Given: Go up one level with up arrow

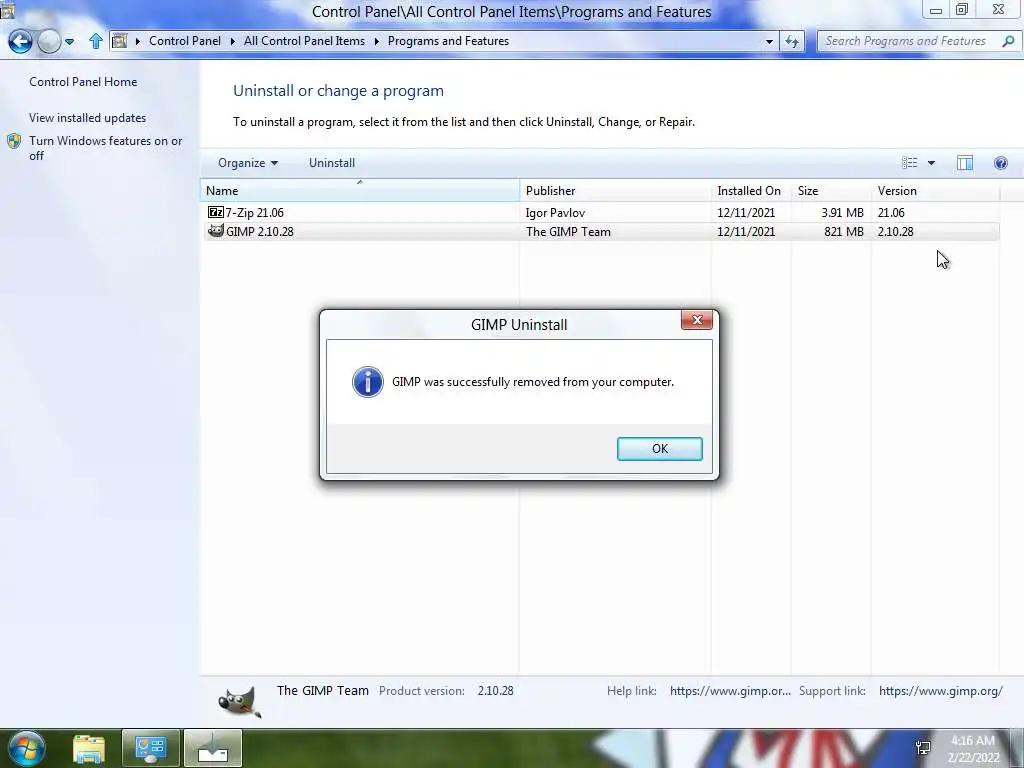Looking at the screenshot, I should [x=96, y=41].
